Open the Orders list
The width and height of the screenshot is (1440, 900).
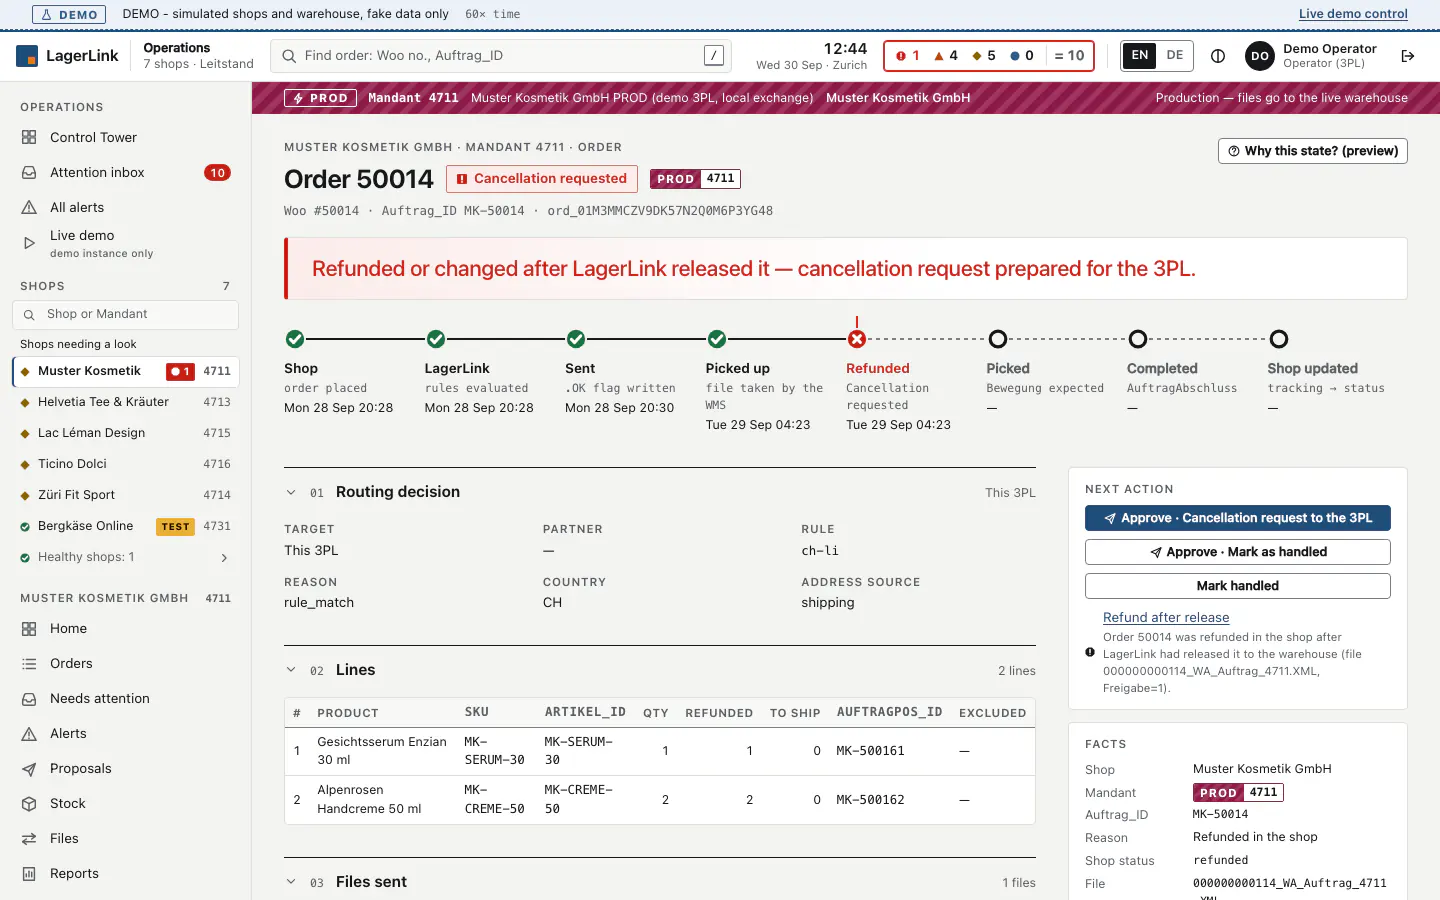click(125, 663)
